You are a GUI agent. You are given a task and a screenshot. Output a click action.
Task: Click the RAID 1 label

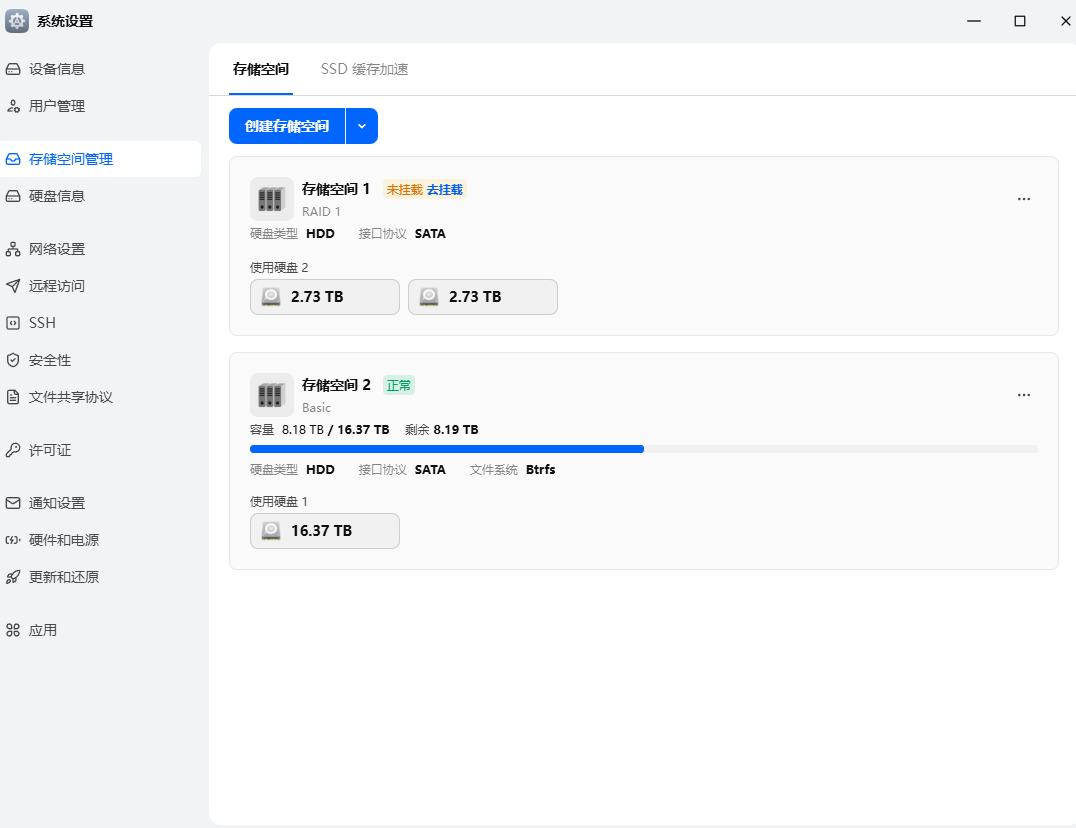click(321, 211)
